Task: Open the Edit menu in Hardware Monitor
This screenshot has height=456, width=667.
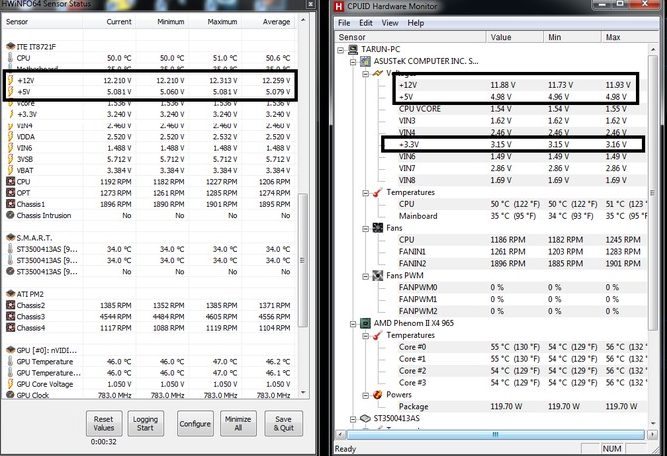Action: (x=366, y=23)
